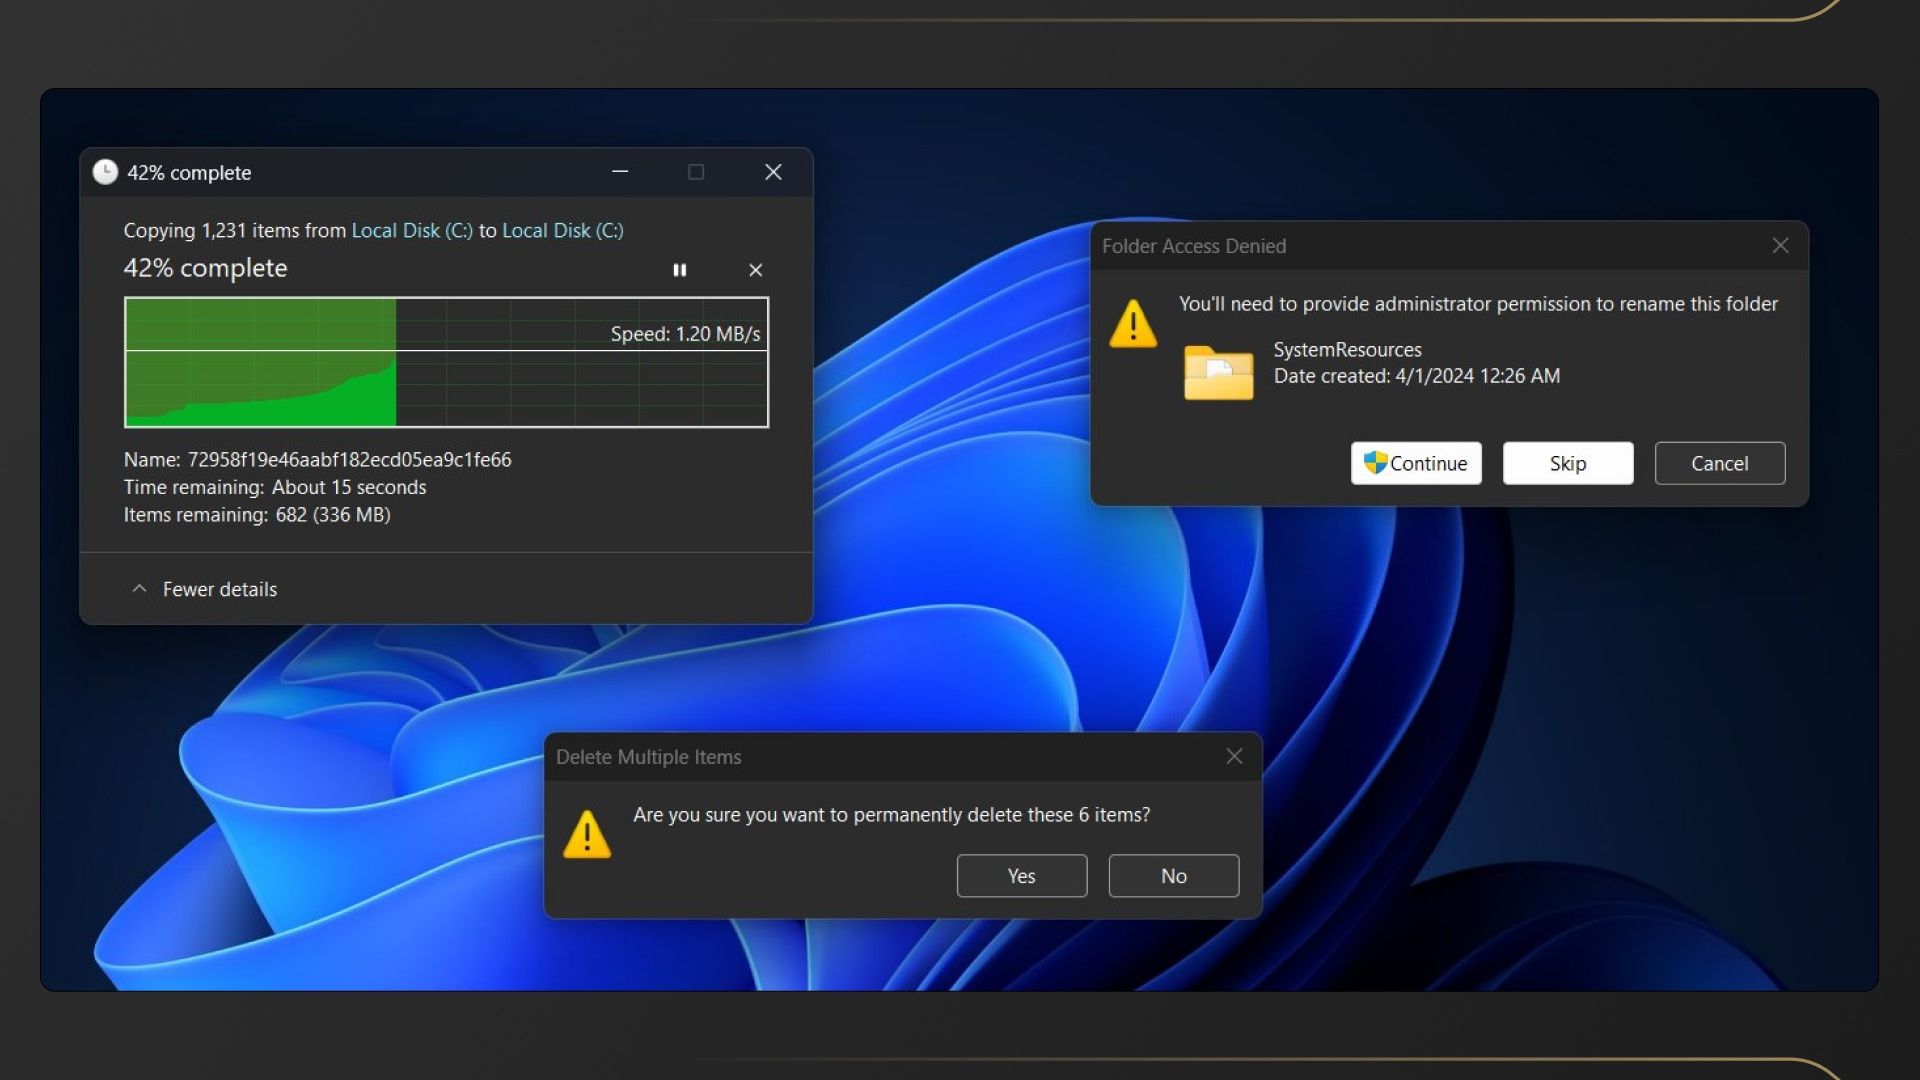Cancel the copy using the small X
The image size is (1920, 1080).
tap(756, 270)
